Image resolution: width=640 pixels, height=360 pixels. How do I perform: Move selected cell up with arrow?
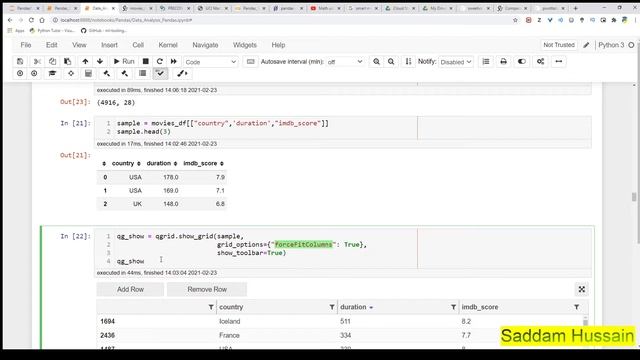(85, 61)
